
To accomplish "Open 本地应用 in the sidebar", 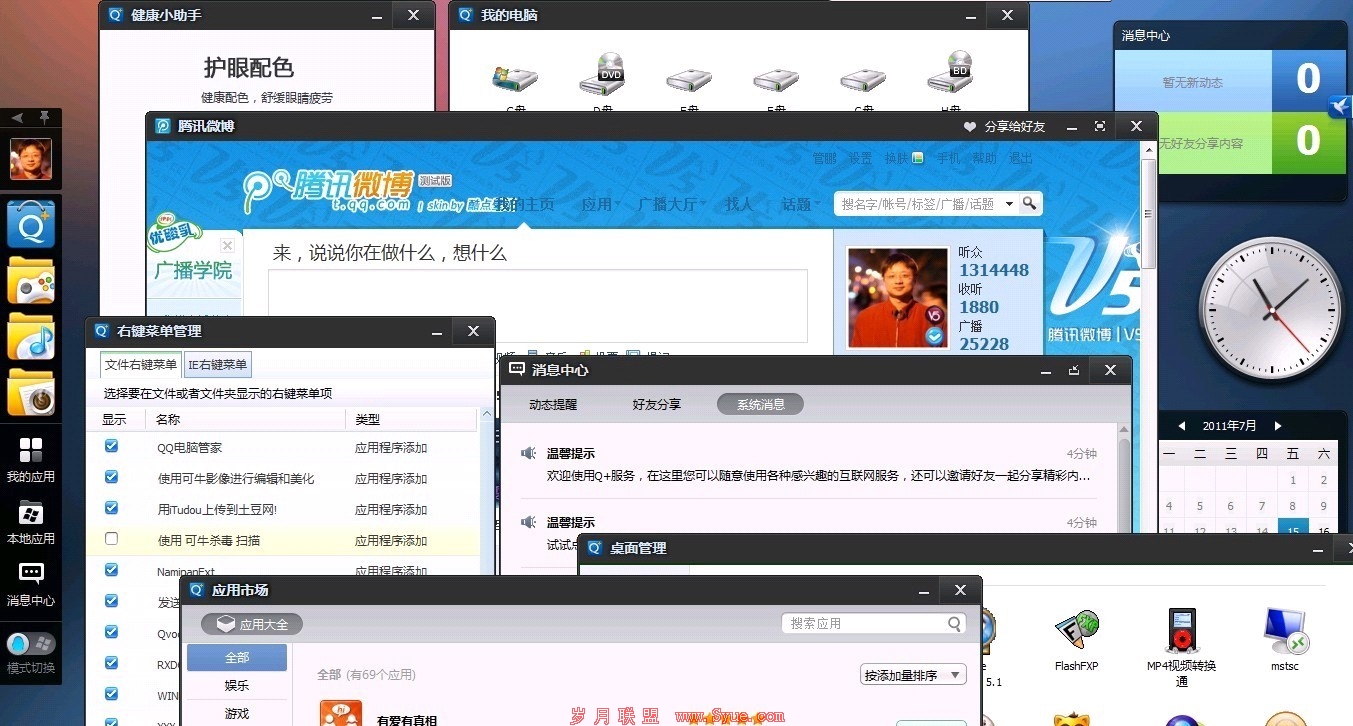I will pos(31,522).
